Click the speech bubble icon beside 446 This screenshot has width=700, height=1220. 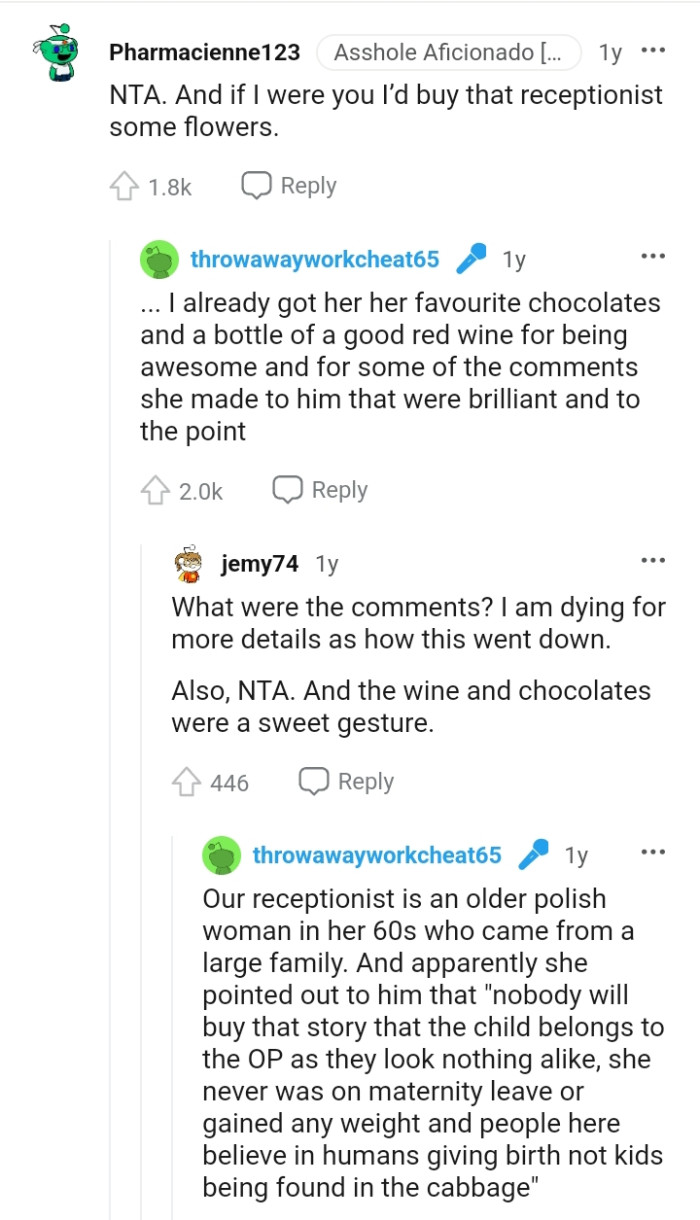[x=312, y=781]
